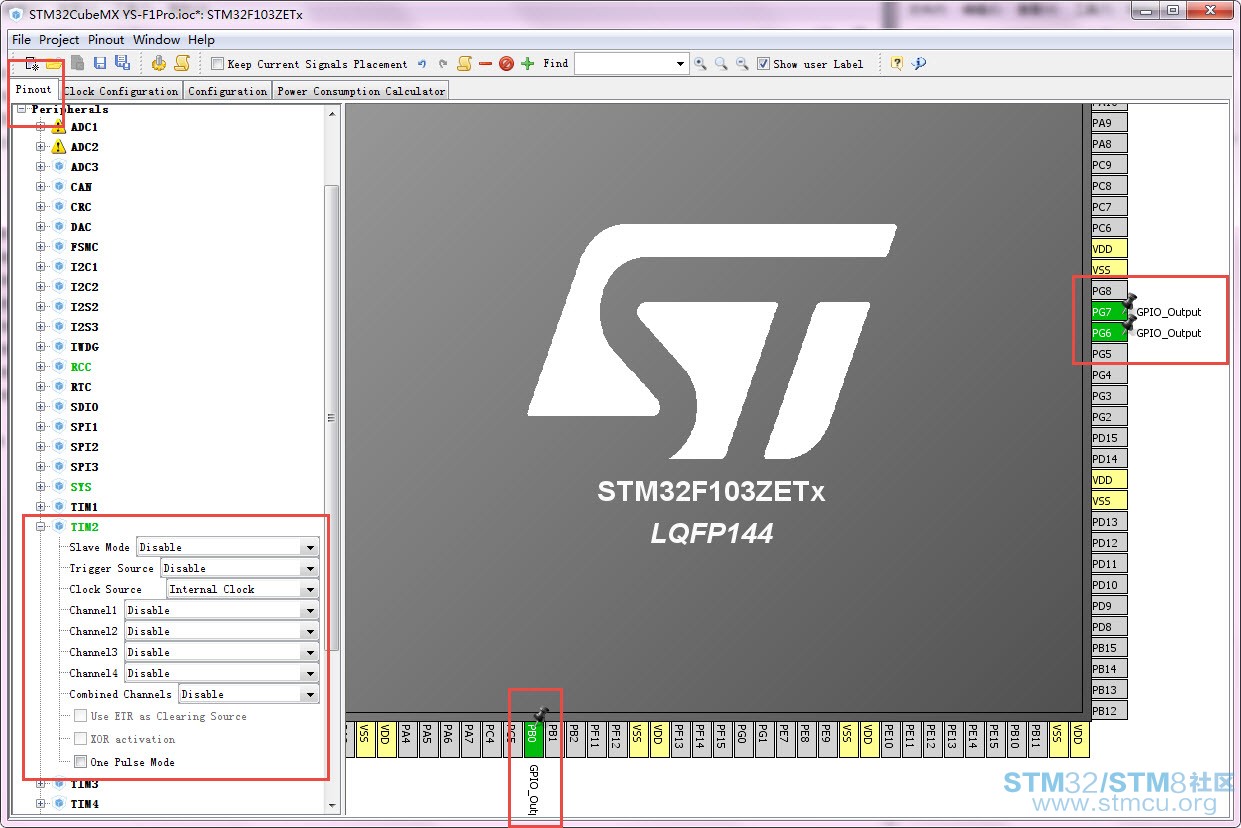The height and width of the screenshot is (828, 1241).
Task: Open the File menu
Action: coord(21,40)
